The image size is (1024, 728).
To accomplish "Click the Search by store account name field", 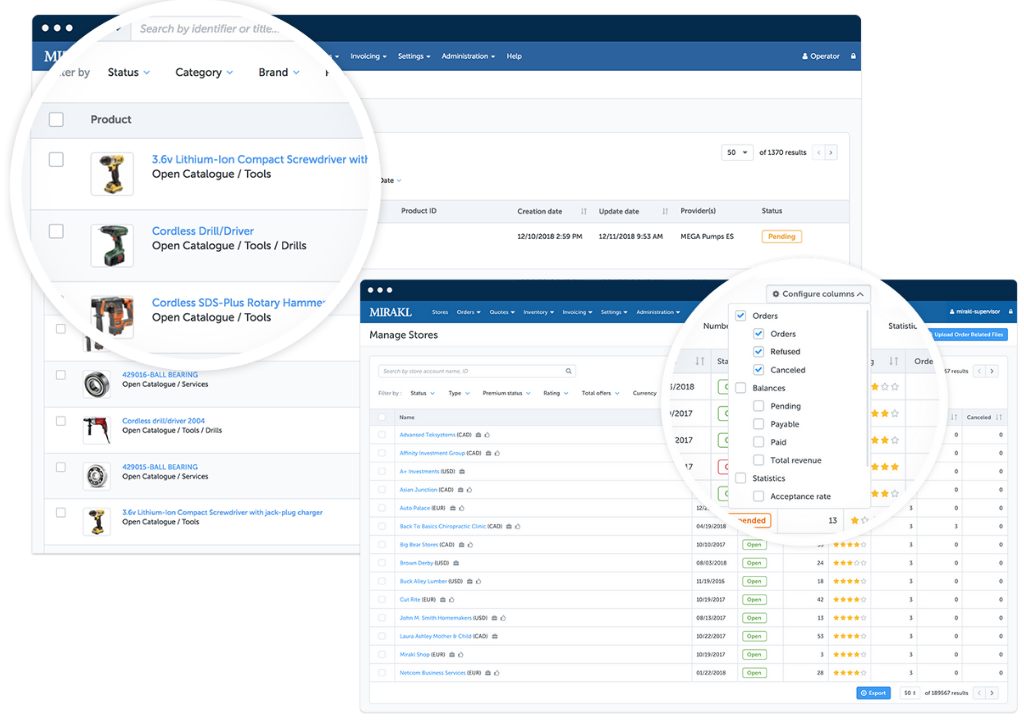I will pyautogui.click(x=477, y=371).
